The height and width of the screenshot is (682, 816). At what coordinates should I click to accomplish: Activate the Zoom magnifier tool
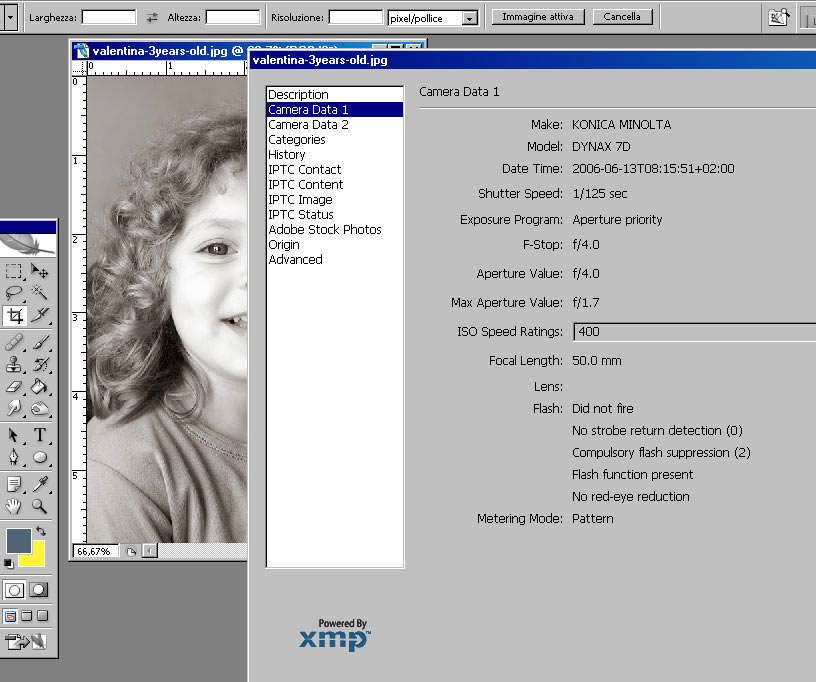(40, 506)
